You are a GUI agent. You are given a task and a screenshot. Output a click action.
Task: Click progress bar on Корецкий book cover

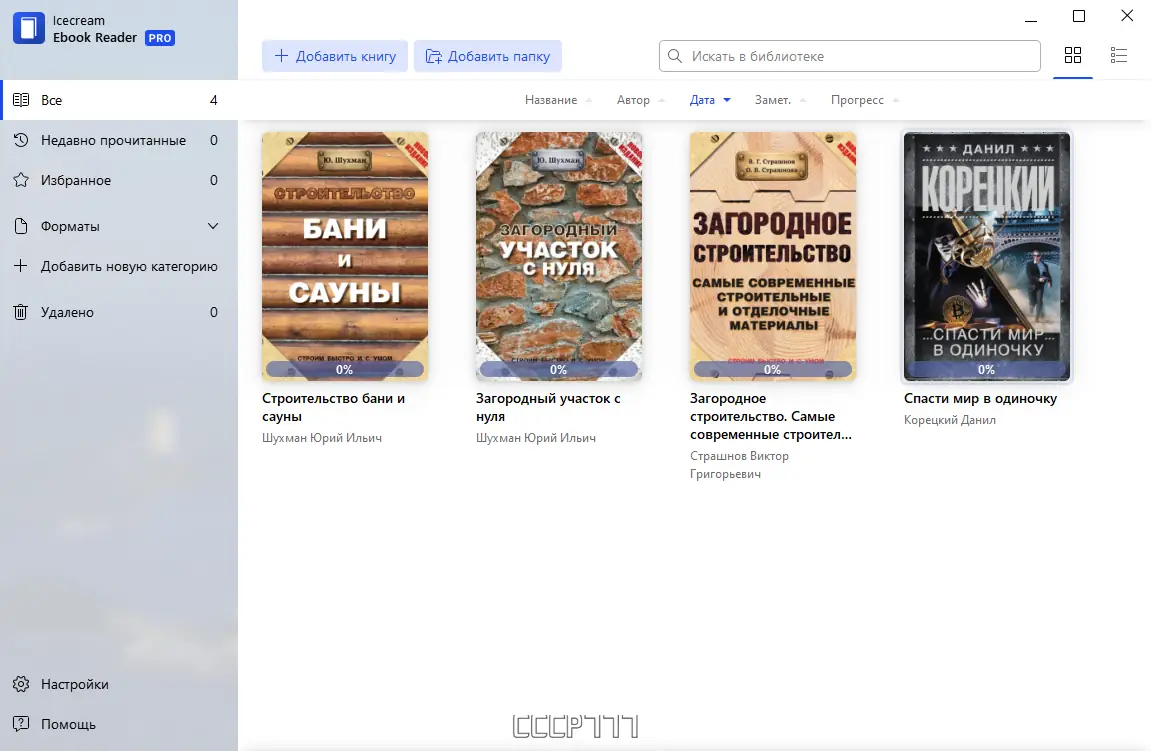[x=987, y=369]
